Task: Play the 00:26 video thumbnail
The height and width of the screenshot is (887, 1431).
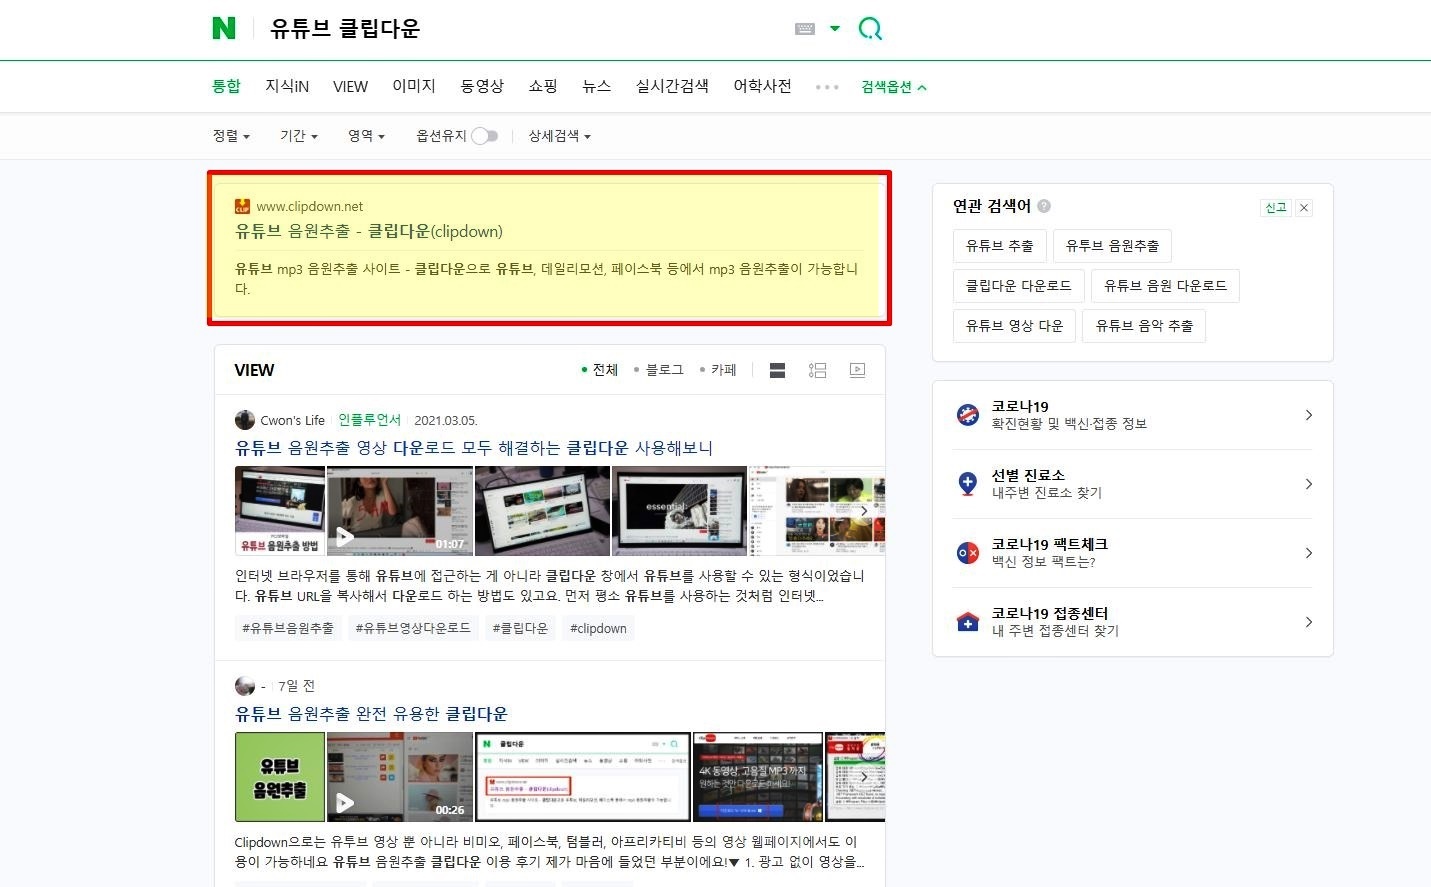Action: pos(400,777)
